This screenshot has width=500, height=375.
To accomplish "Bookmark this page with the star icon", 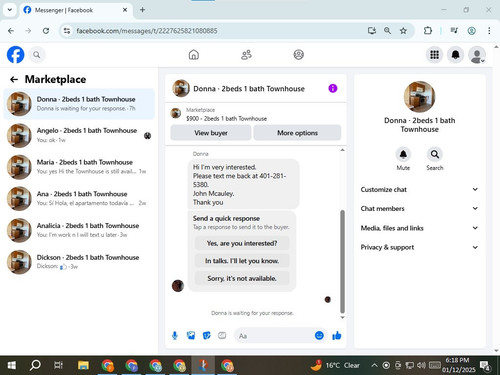I will 403,31.
